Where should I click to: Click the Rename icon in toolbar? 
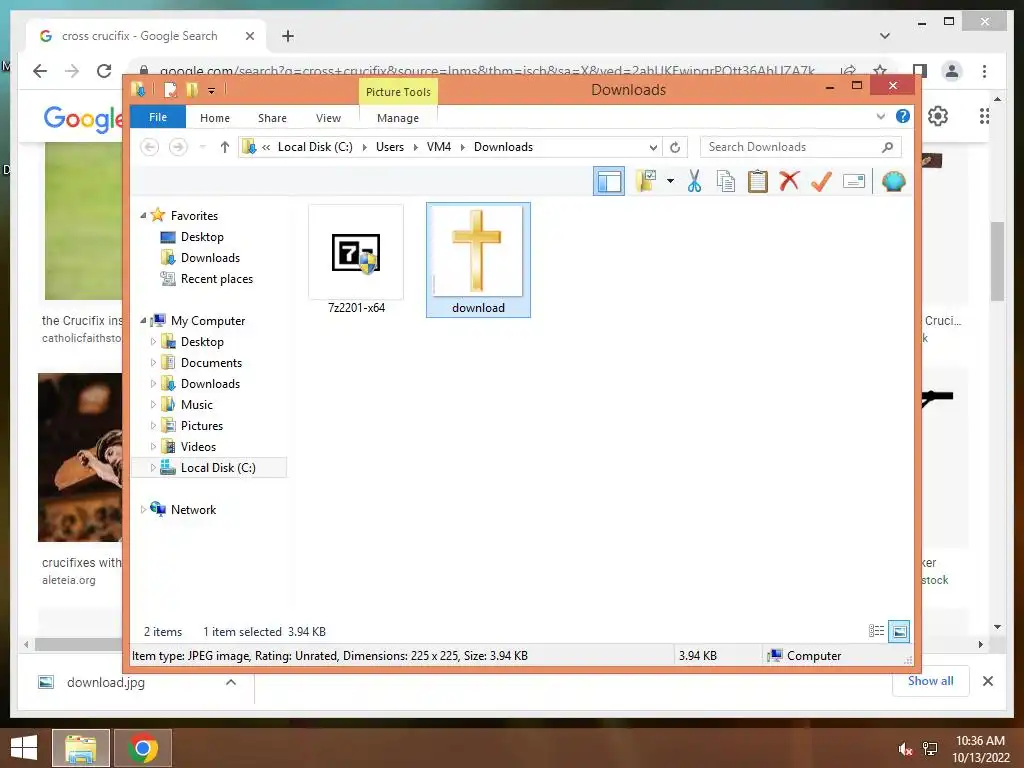coord(854,181)
